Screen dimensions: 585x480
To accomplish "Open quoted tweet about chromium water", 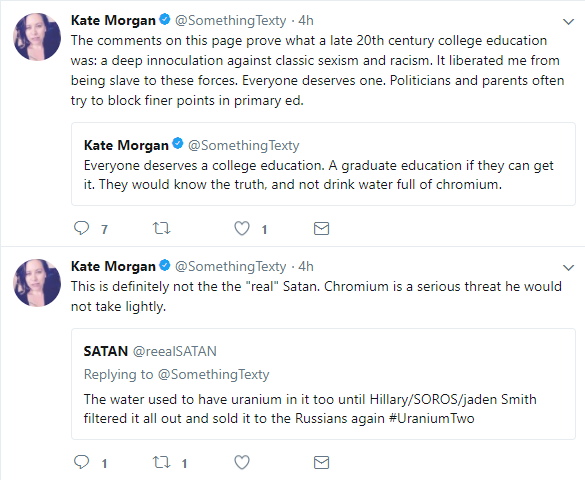I will tap(323, 164).
